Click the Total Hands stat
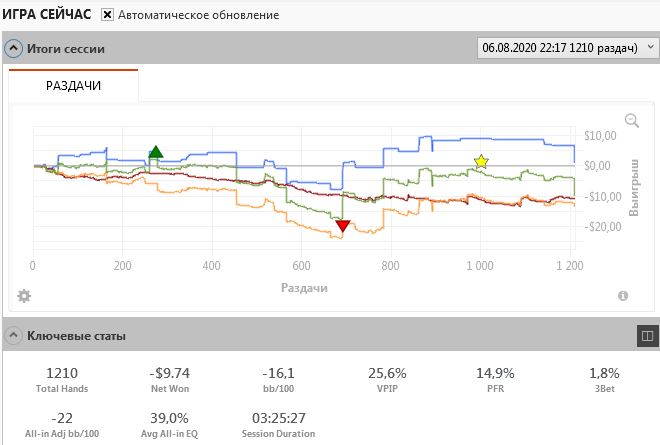The height and width of the screenshot is (445, 660). pos(62,379)
